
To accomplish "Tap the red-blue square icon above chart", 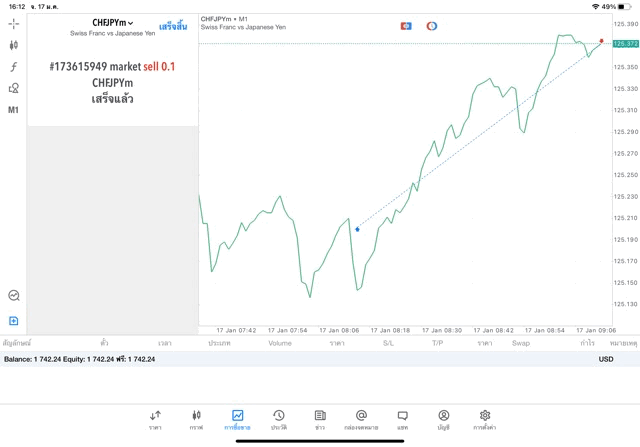I will point(406,26).
